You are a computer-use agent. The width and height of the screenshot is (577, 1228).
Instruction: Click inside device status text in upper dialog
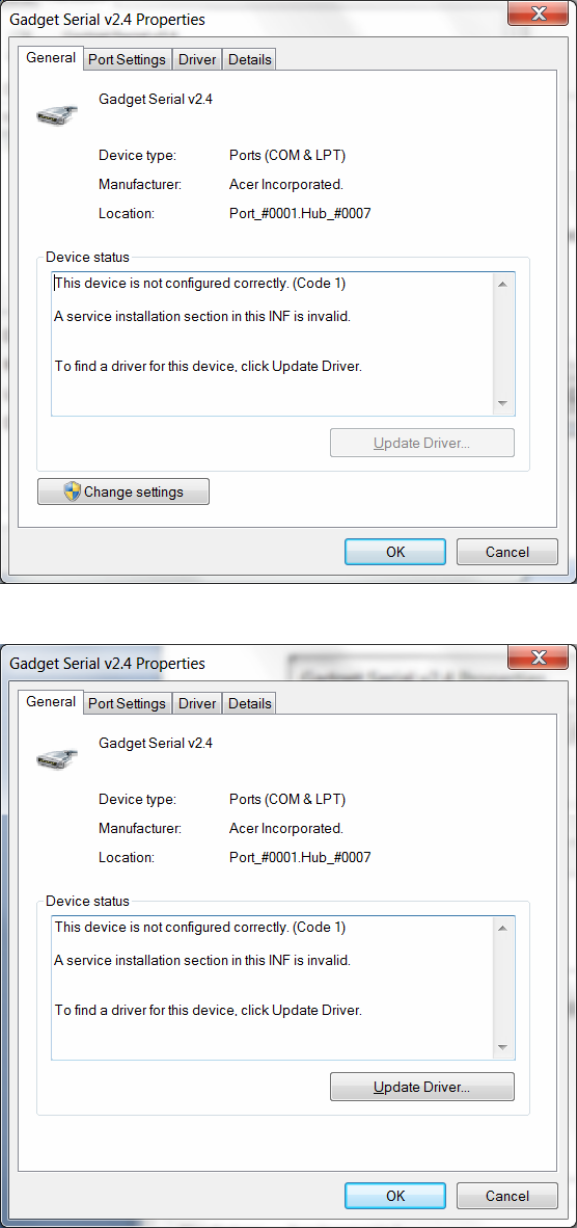coord(273,343)
